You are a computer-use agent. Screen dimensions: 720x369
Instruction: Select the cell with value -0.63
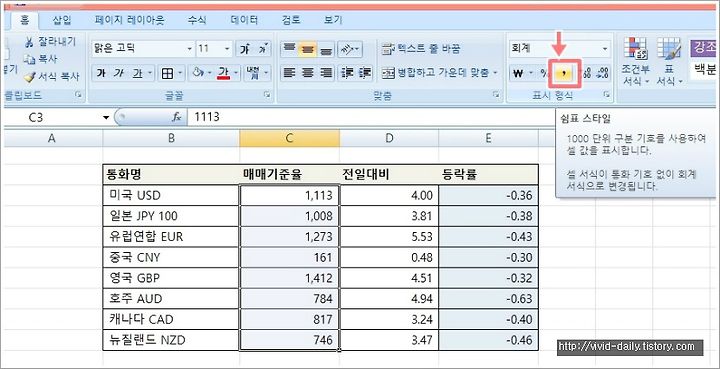488,299
